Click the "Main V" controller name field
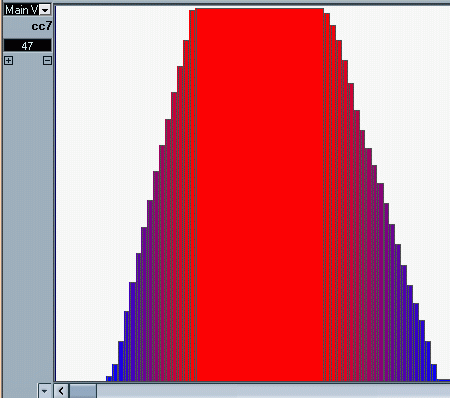The image size is (450, 398). click(22, 10)
